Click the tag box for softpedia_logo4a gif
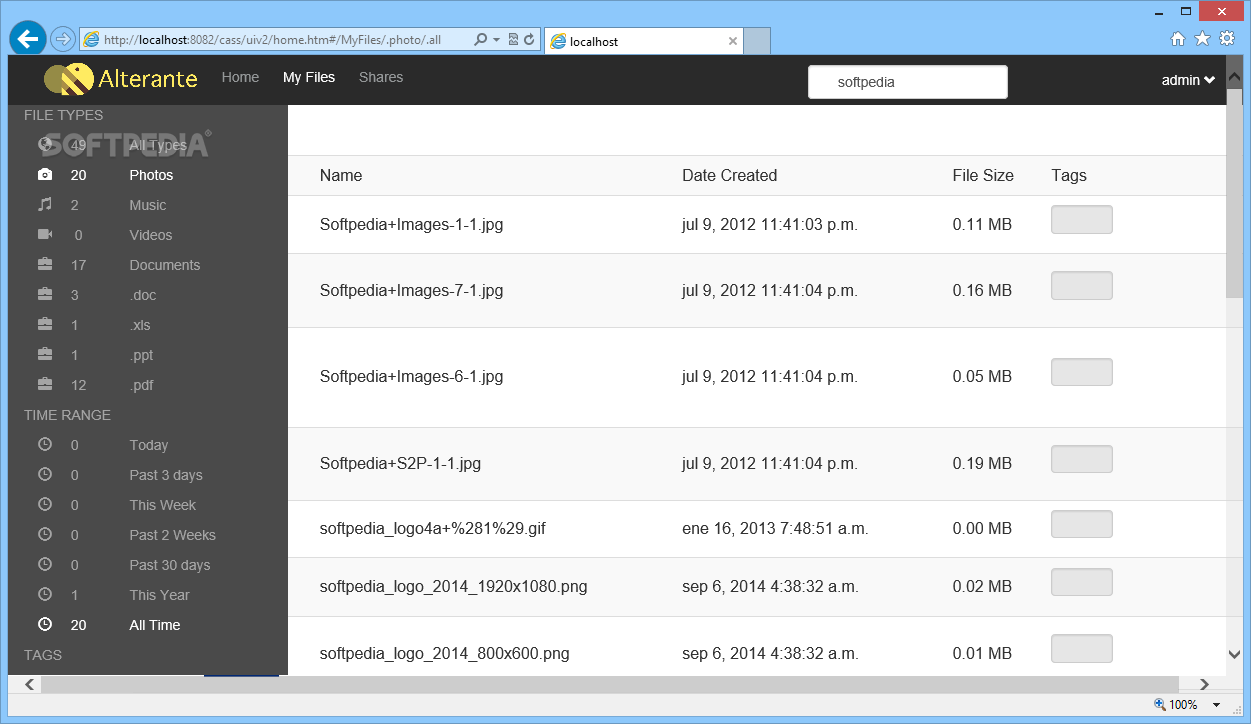Screen dimensions: 1251x724 point(1082,524)
